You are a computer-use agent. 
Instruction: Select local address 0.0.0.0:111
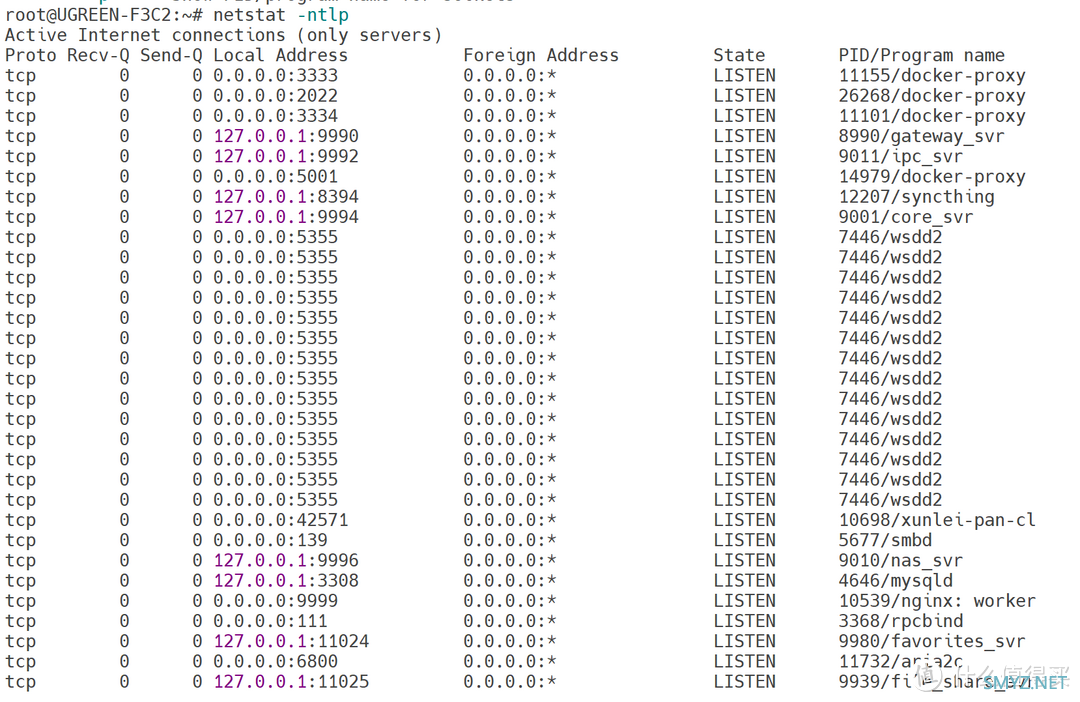tap(270, 621)
